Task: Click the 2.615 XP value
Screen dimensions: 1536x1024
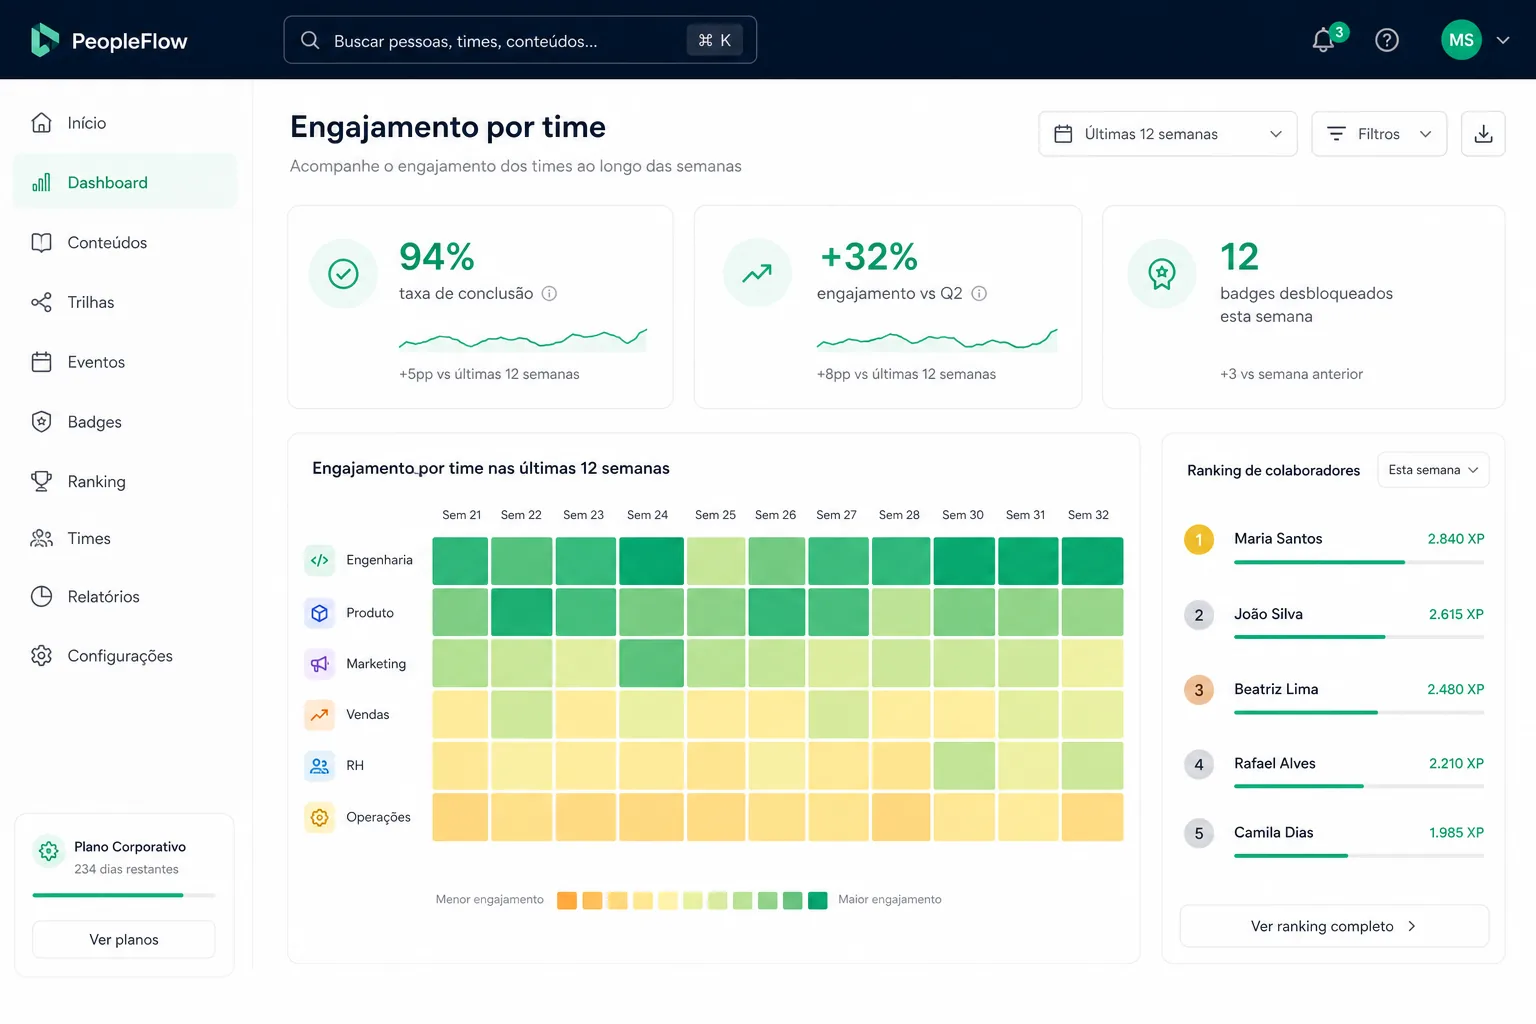Action: [x=1456, y=614]
